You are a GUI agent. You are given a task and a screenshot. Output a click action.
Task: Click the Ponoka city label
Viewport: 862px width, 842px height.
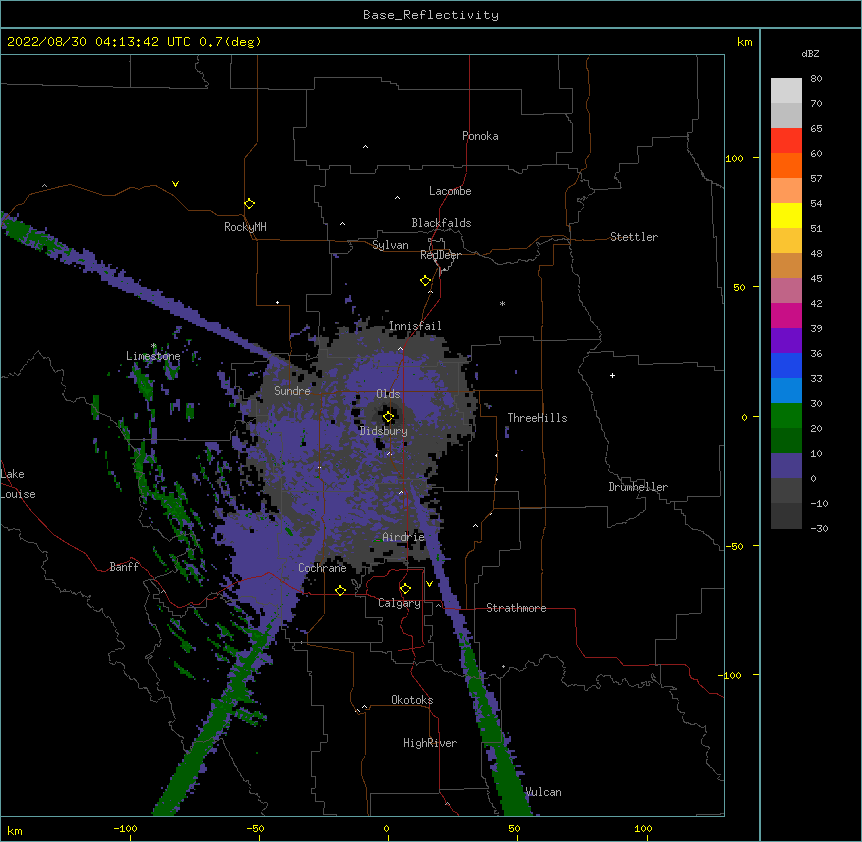click(480, 136)
